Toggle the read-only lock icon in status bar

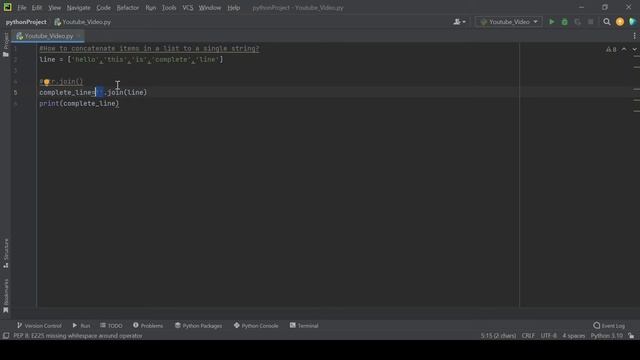point(631,336)
